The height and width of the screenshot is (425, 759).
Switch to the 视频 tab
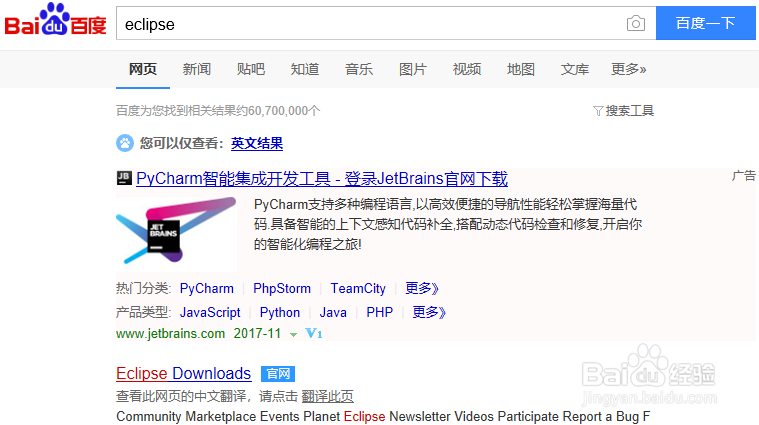[x=467, y=69]
